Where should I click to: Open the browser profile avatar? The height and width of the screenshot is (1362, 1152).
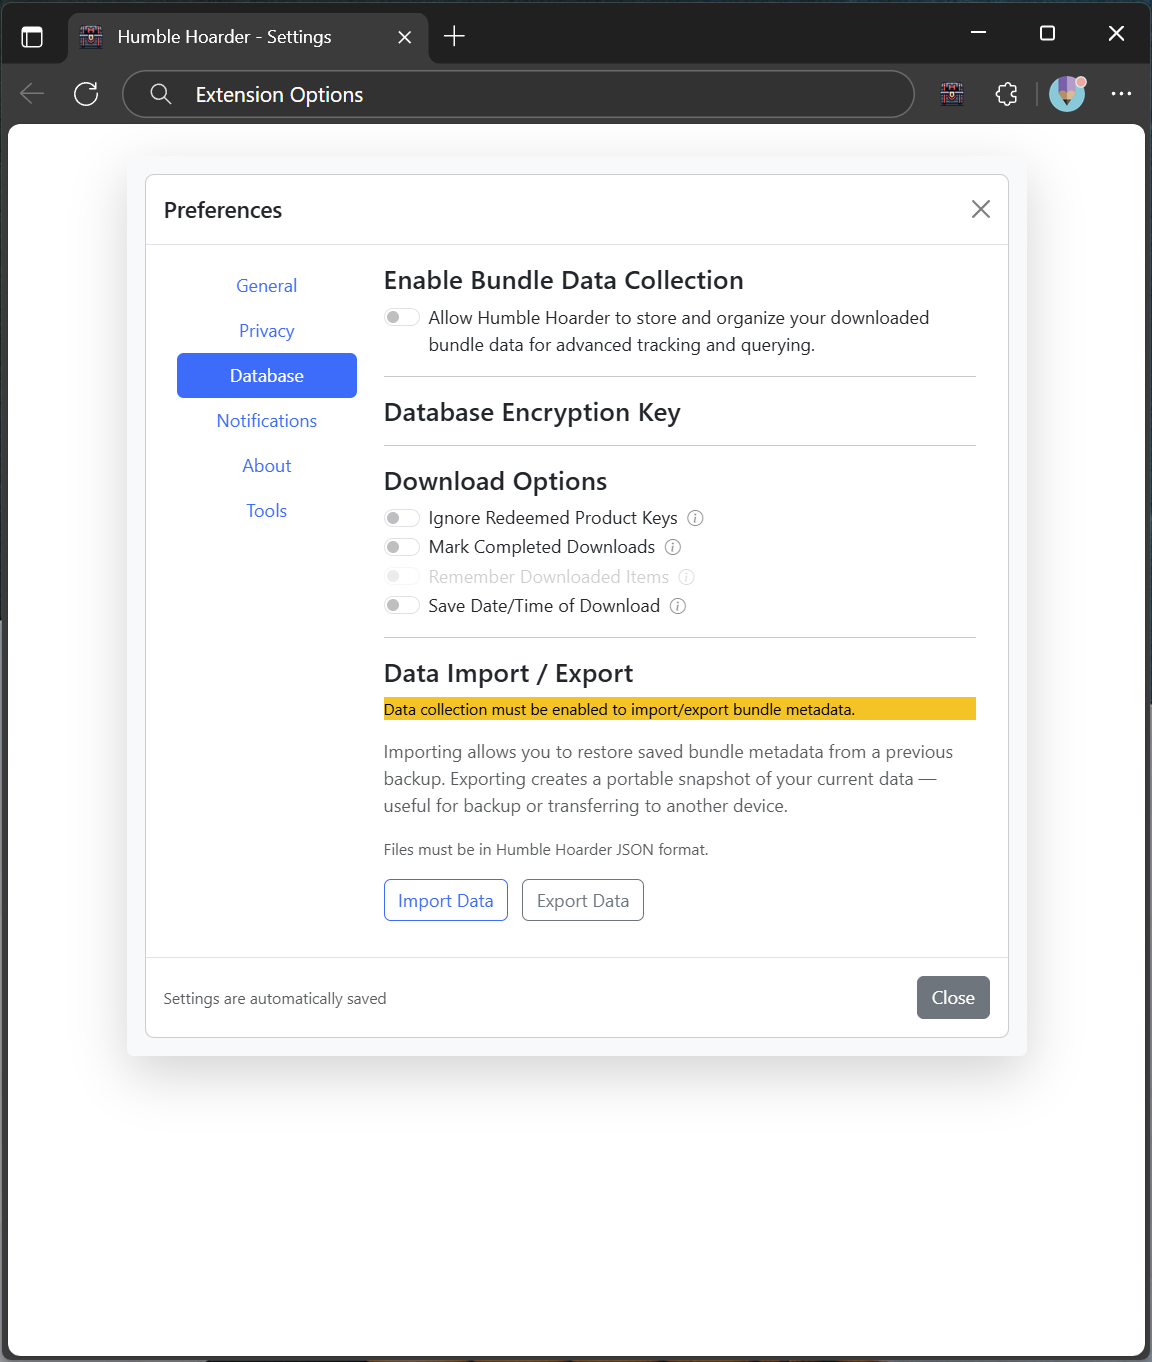[1067, 94]
